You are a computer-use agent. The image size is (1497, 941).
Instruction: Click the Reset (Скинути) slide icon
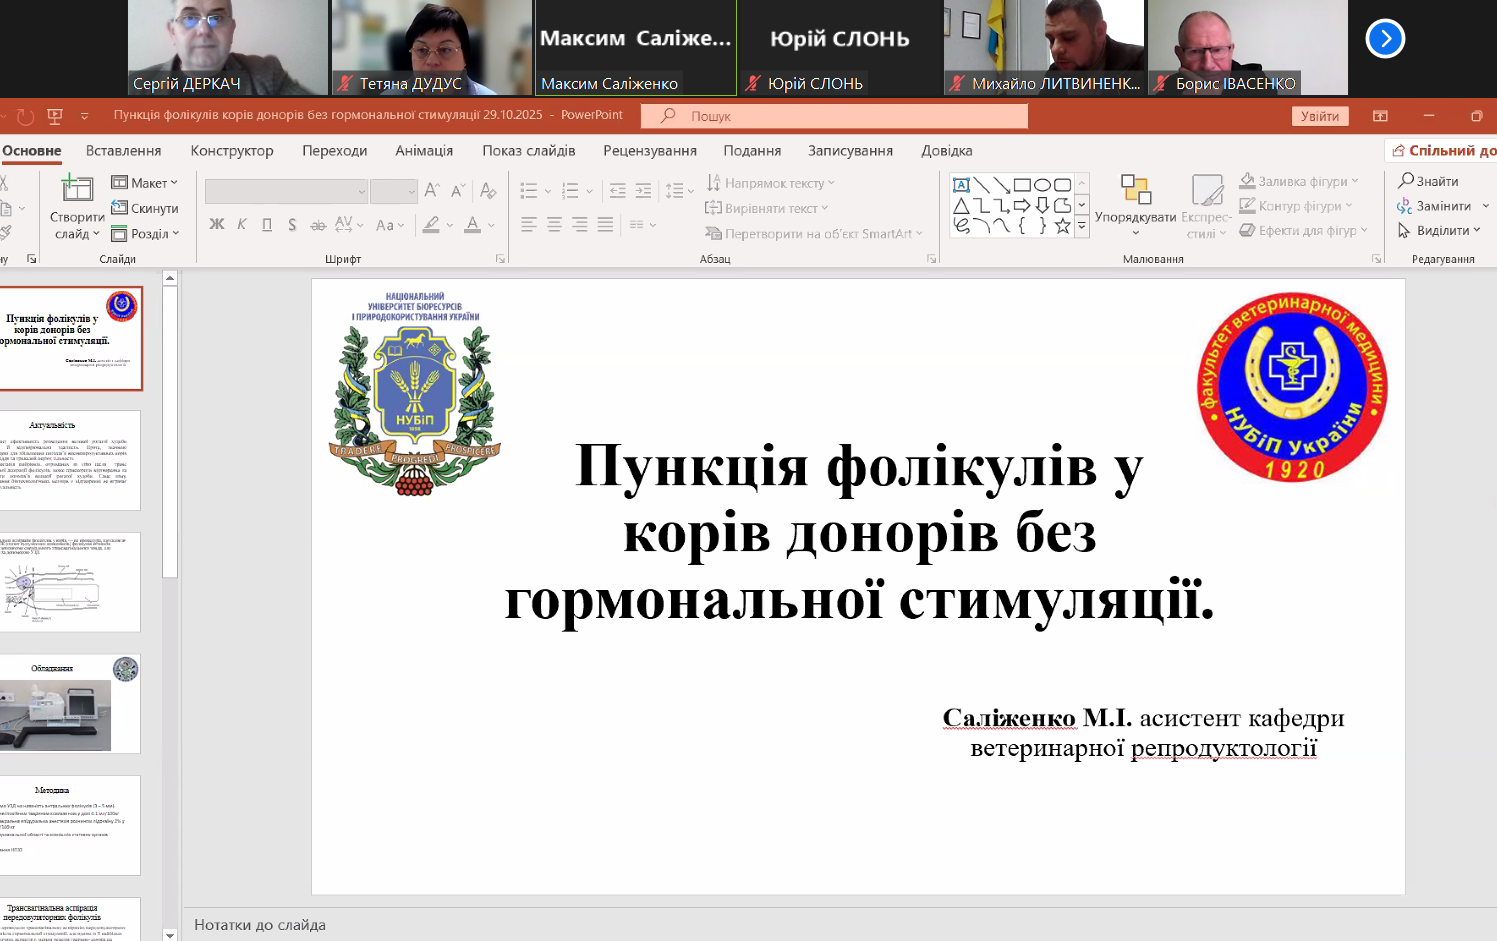coord(120,208)
